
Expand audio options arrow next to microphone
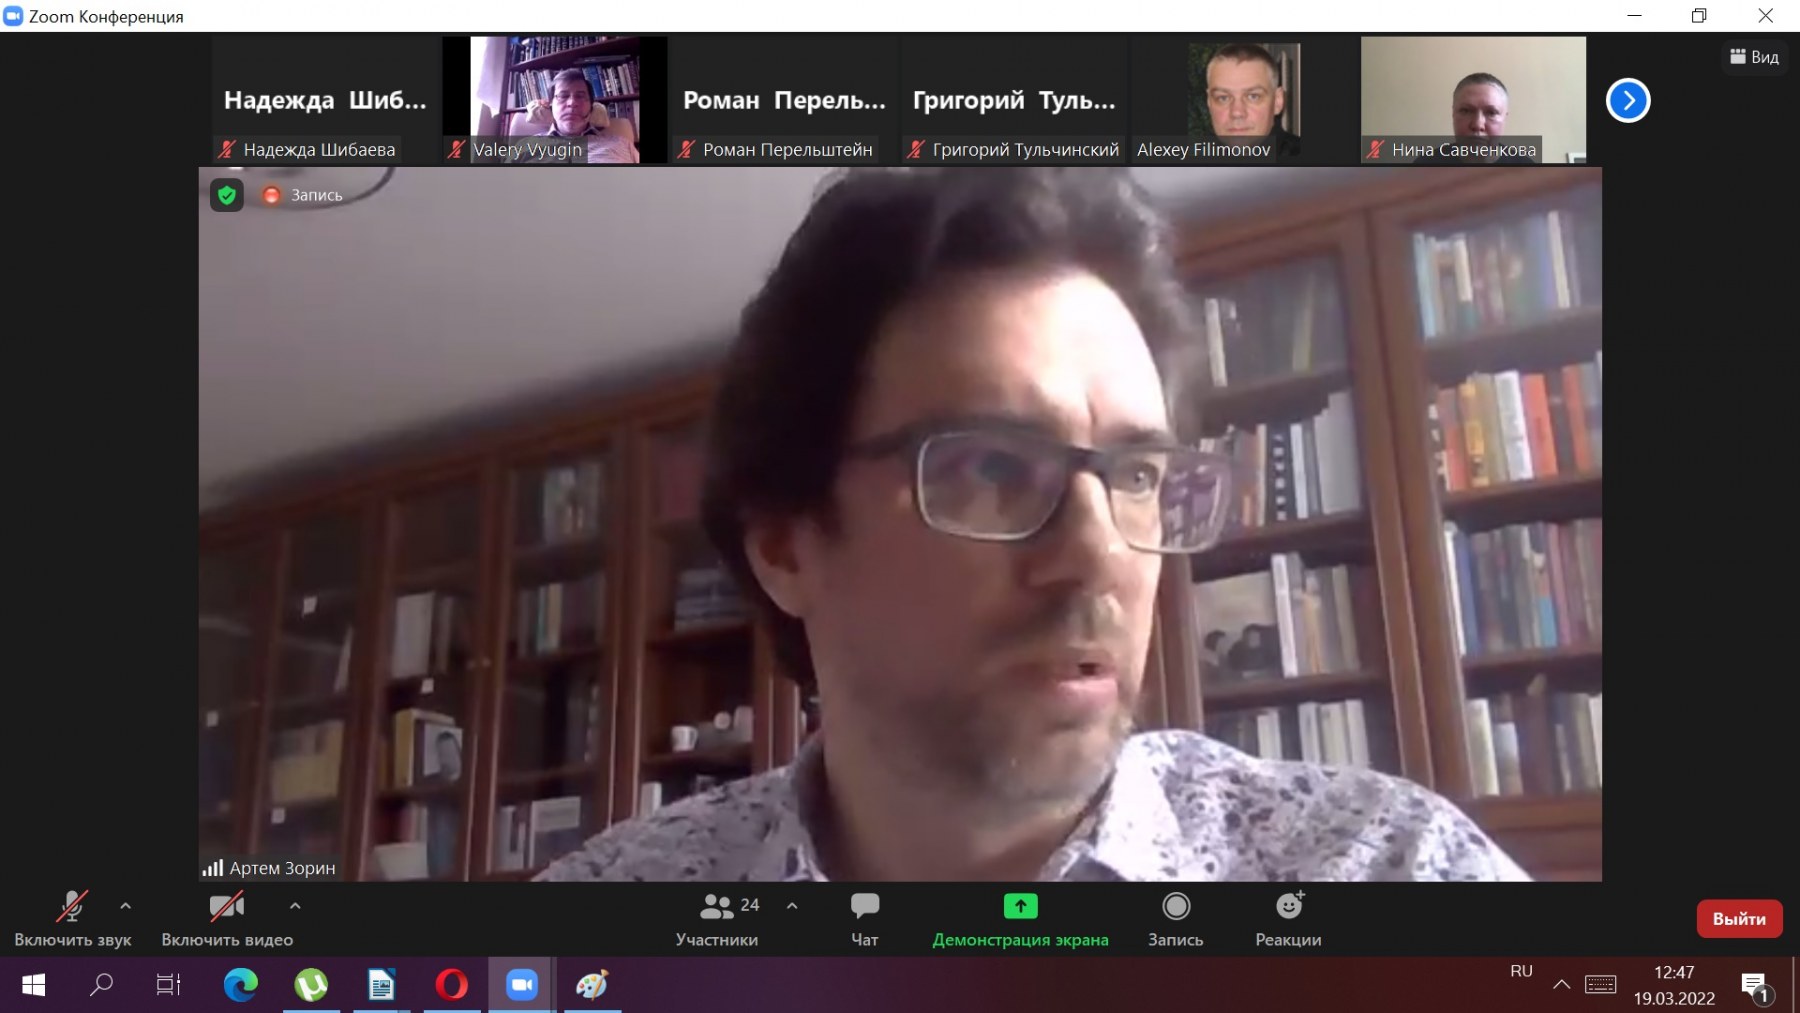coord(125,906)
